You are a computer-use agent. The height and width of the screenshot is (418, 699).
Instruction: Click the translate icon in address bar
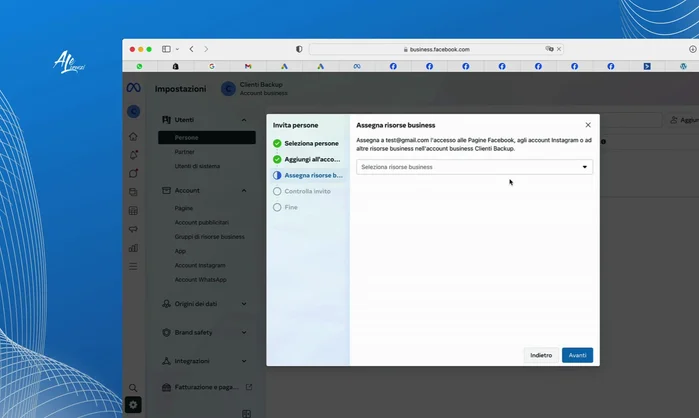click(549, 49)
